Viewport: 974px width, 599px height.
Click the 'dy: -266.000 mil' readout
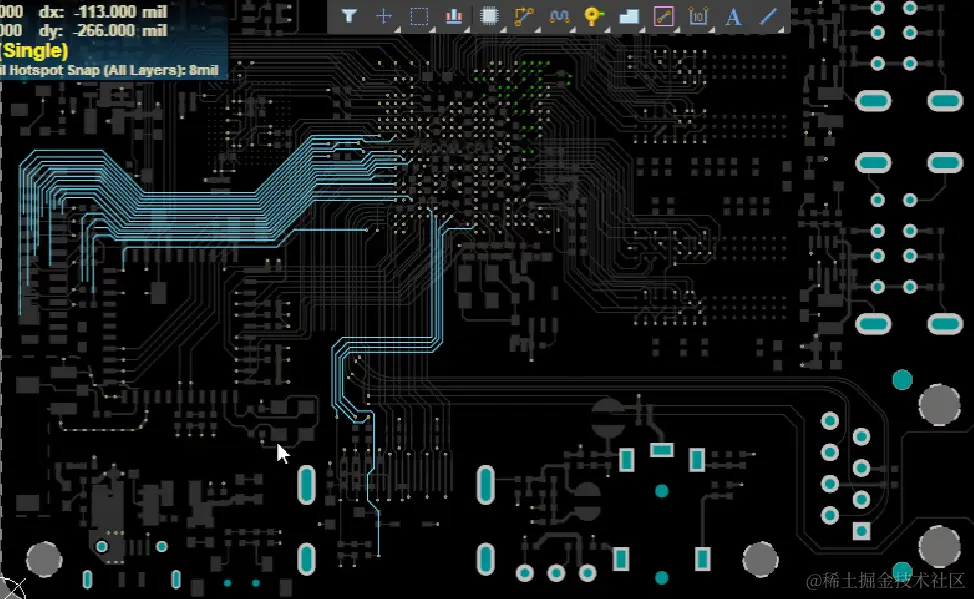102,30
